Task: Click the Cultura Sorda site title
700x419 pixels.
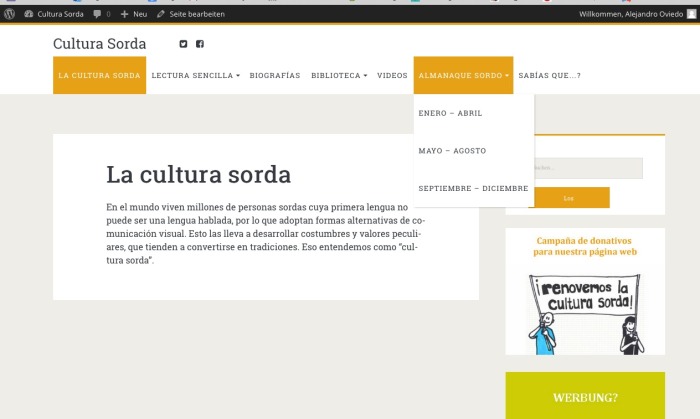Action: (100, 44)
